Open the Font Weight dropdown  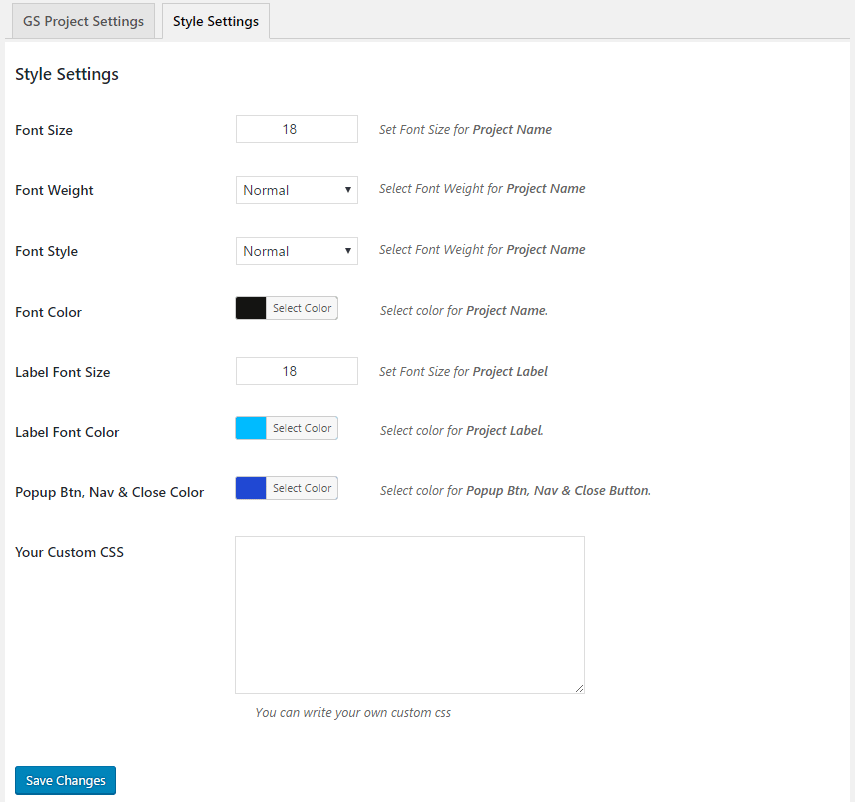coord(296,189)
